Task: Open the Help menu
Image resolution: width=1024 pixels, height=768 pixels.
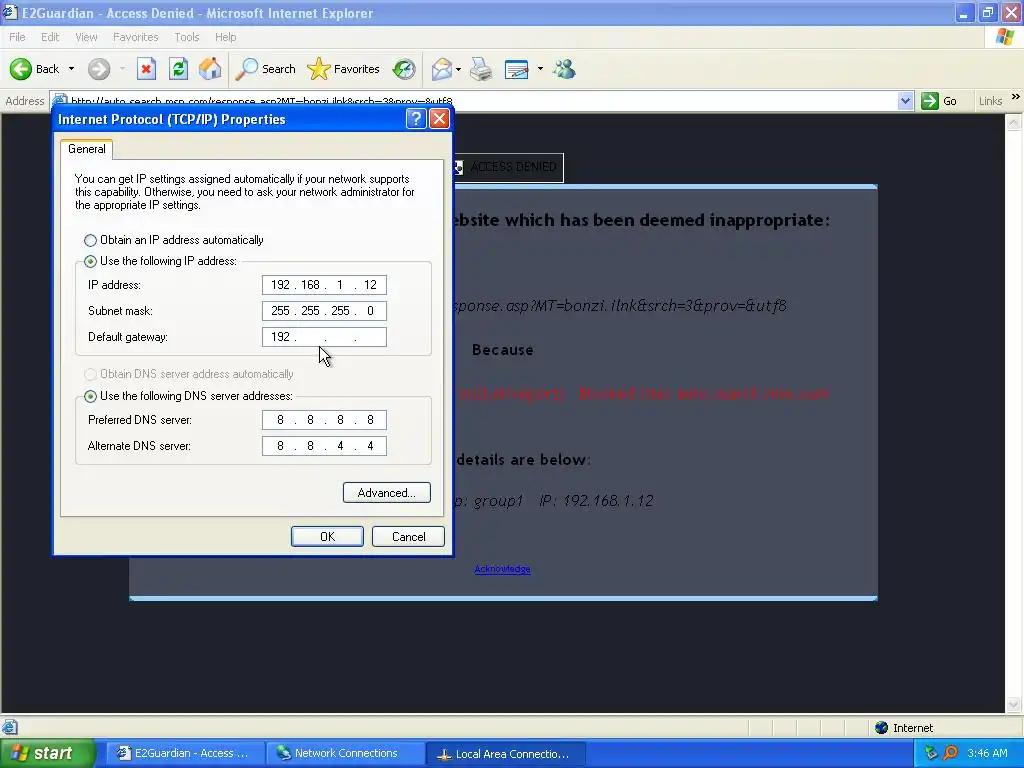Action: pyautogui.click(x=225, y=37)
